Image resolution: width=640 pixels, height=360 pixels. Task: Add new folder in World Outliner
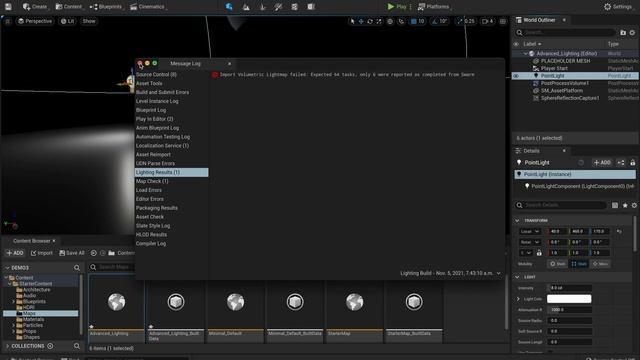(x=623, y=32)
